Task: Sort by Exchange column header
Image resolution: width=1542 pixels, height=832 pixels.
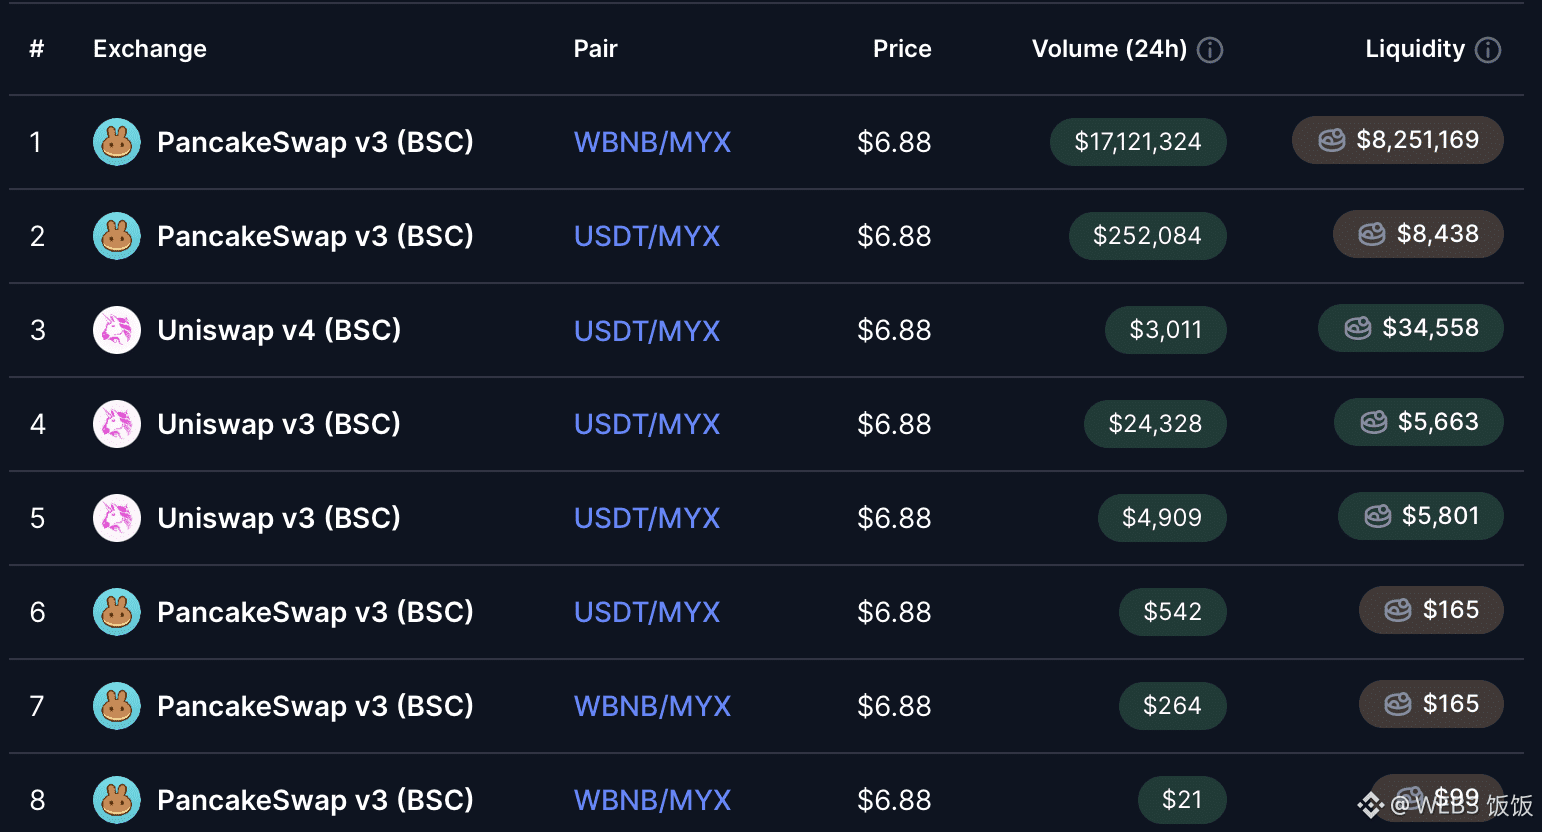Action: [150, 49]
